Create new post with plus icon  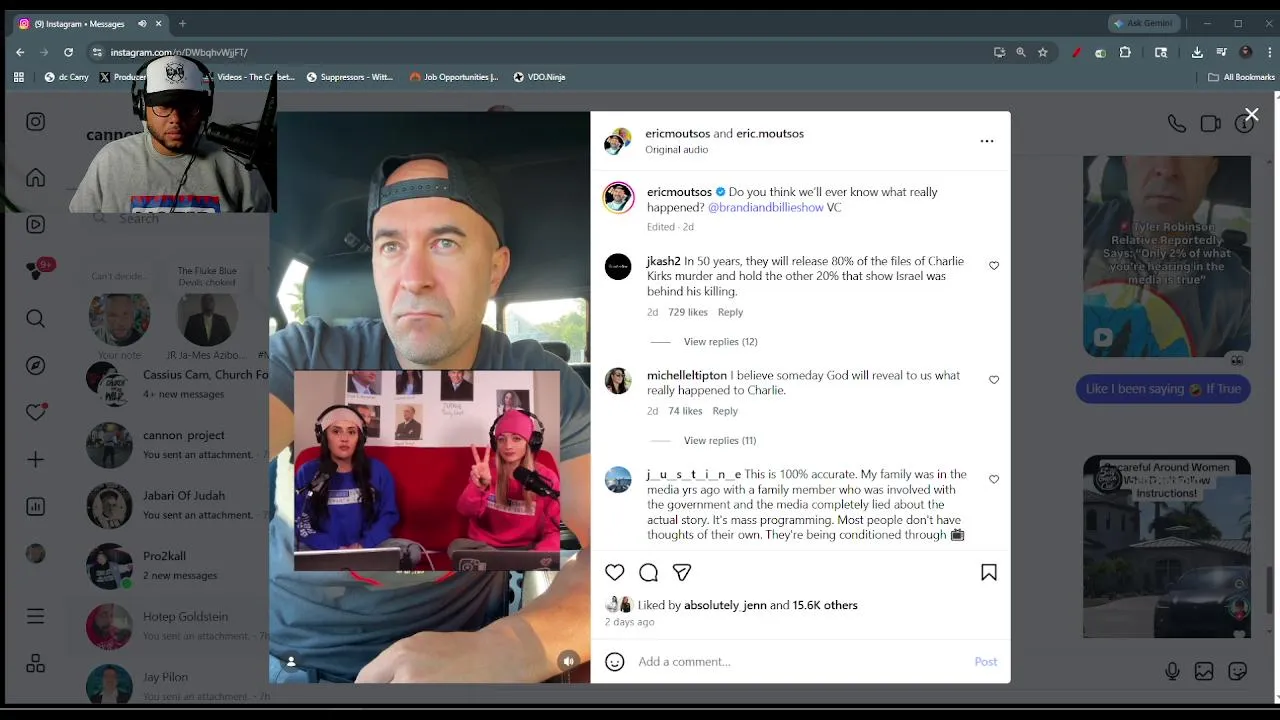pyautogui.click(x=36, y=460)
